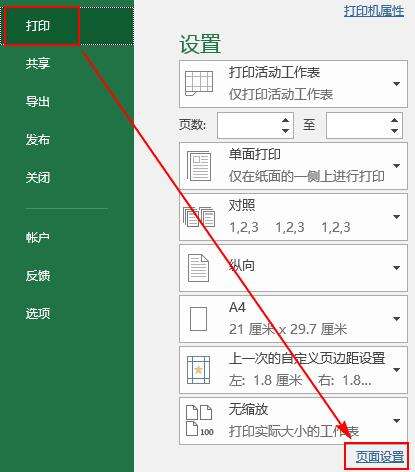
Task: Expand the A4 paper size dropdown arrow
Action: coord(396,319)
